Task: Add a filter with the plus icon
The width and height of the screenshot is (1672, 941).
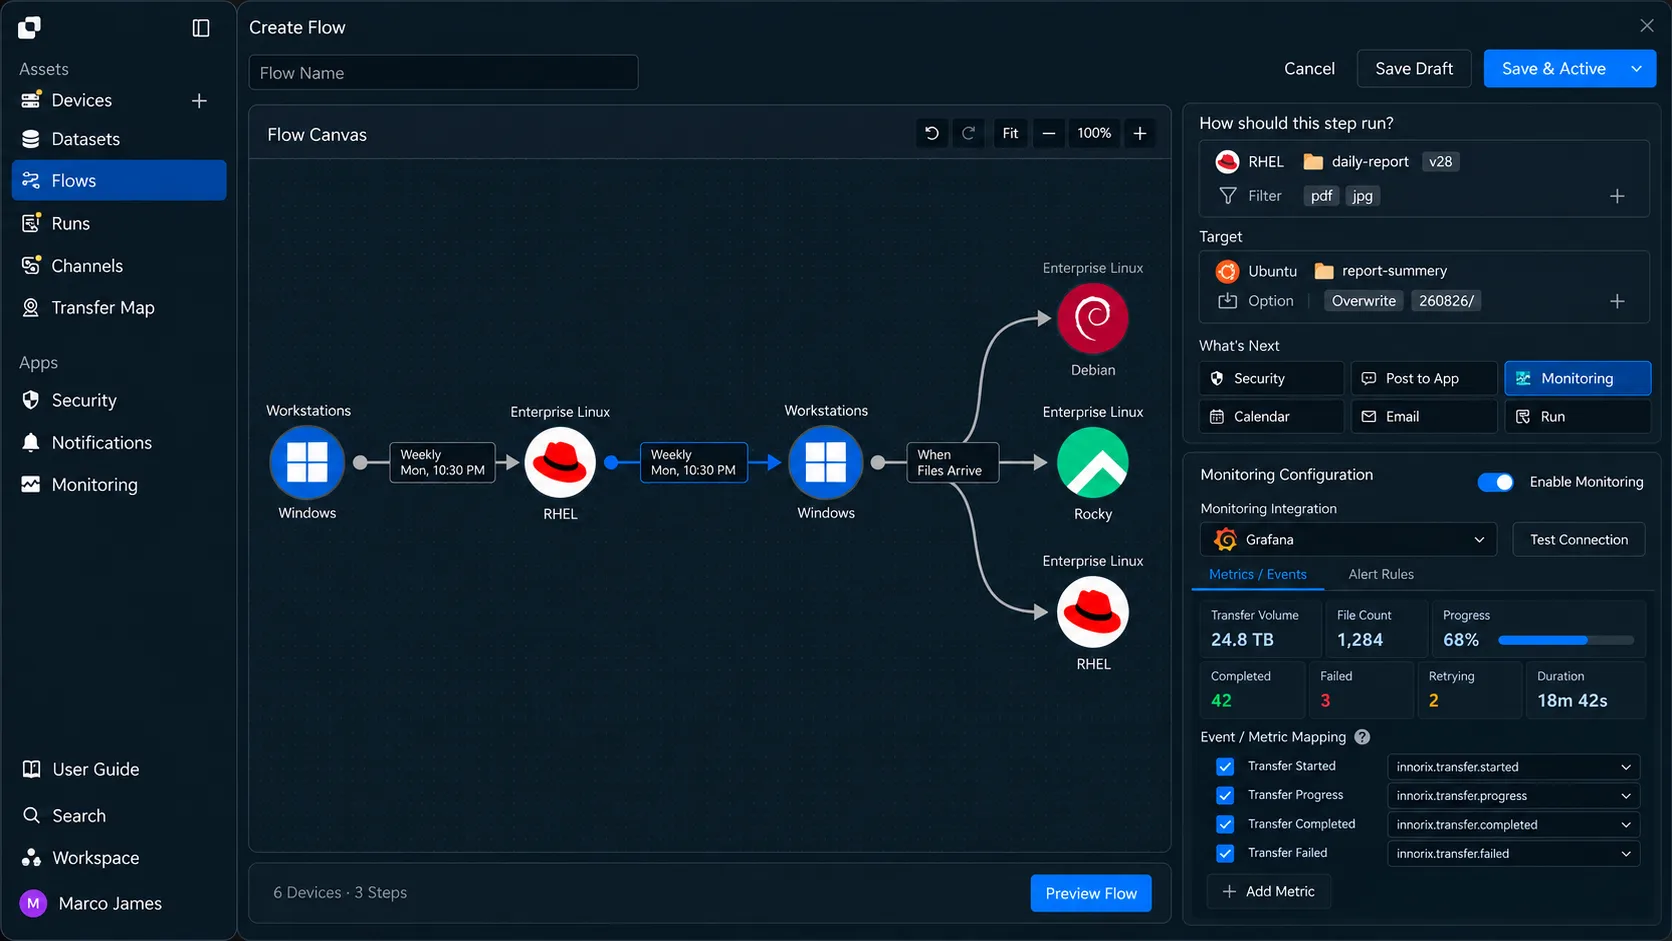Action: pyautogui.click(x=1617, y=196)
